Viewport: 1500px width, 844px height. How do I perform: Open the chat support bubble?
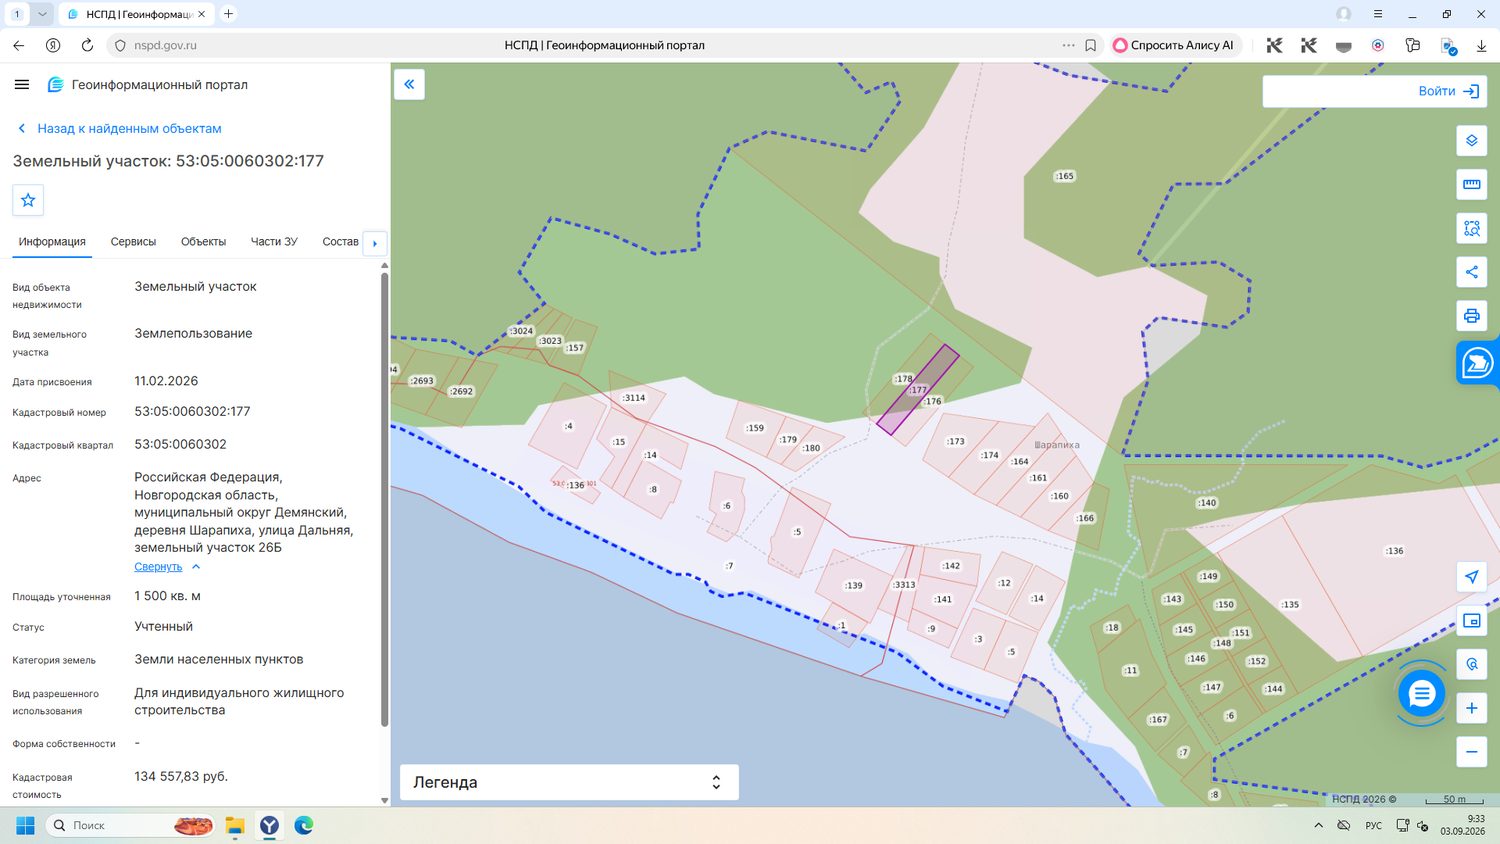pyautogui.click(x=1421, y=694)
